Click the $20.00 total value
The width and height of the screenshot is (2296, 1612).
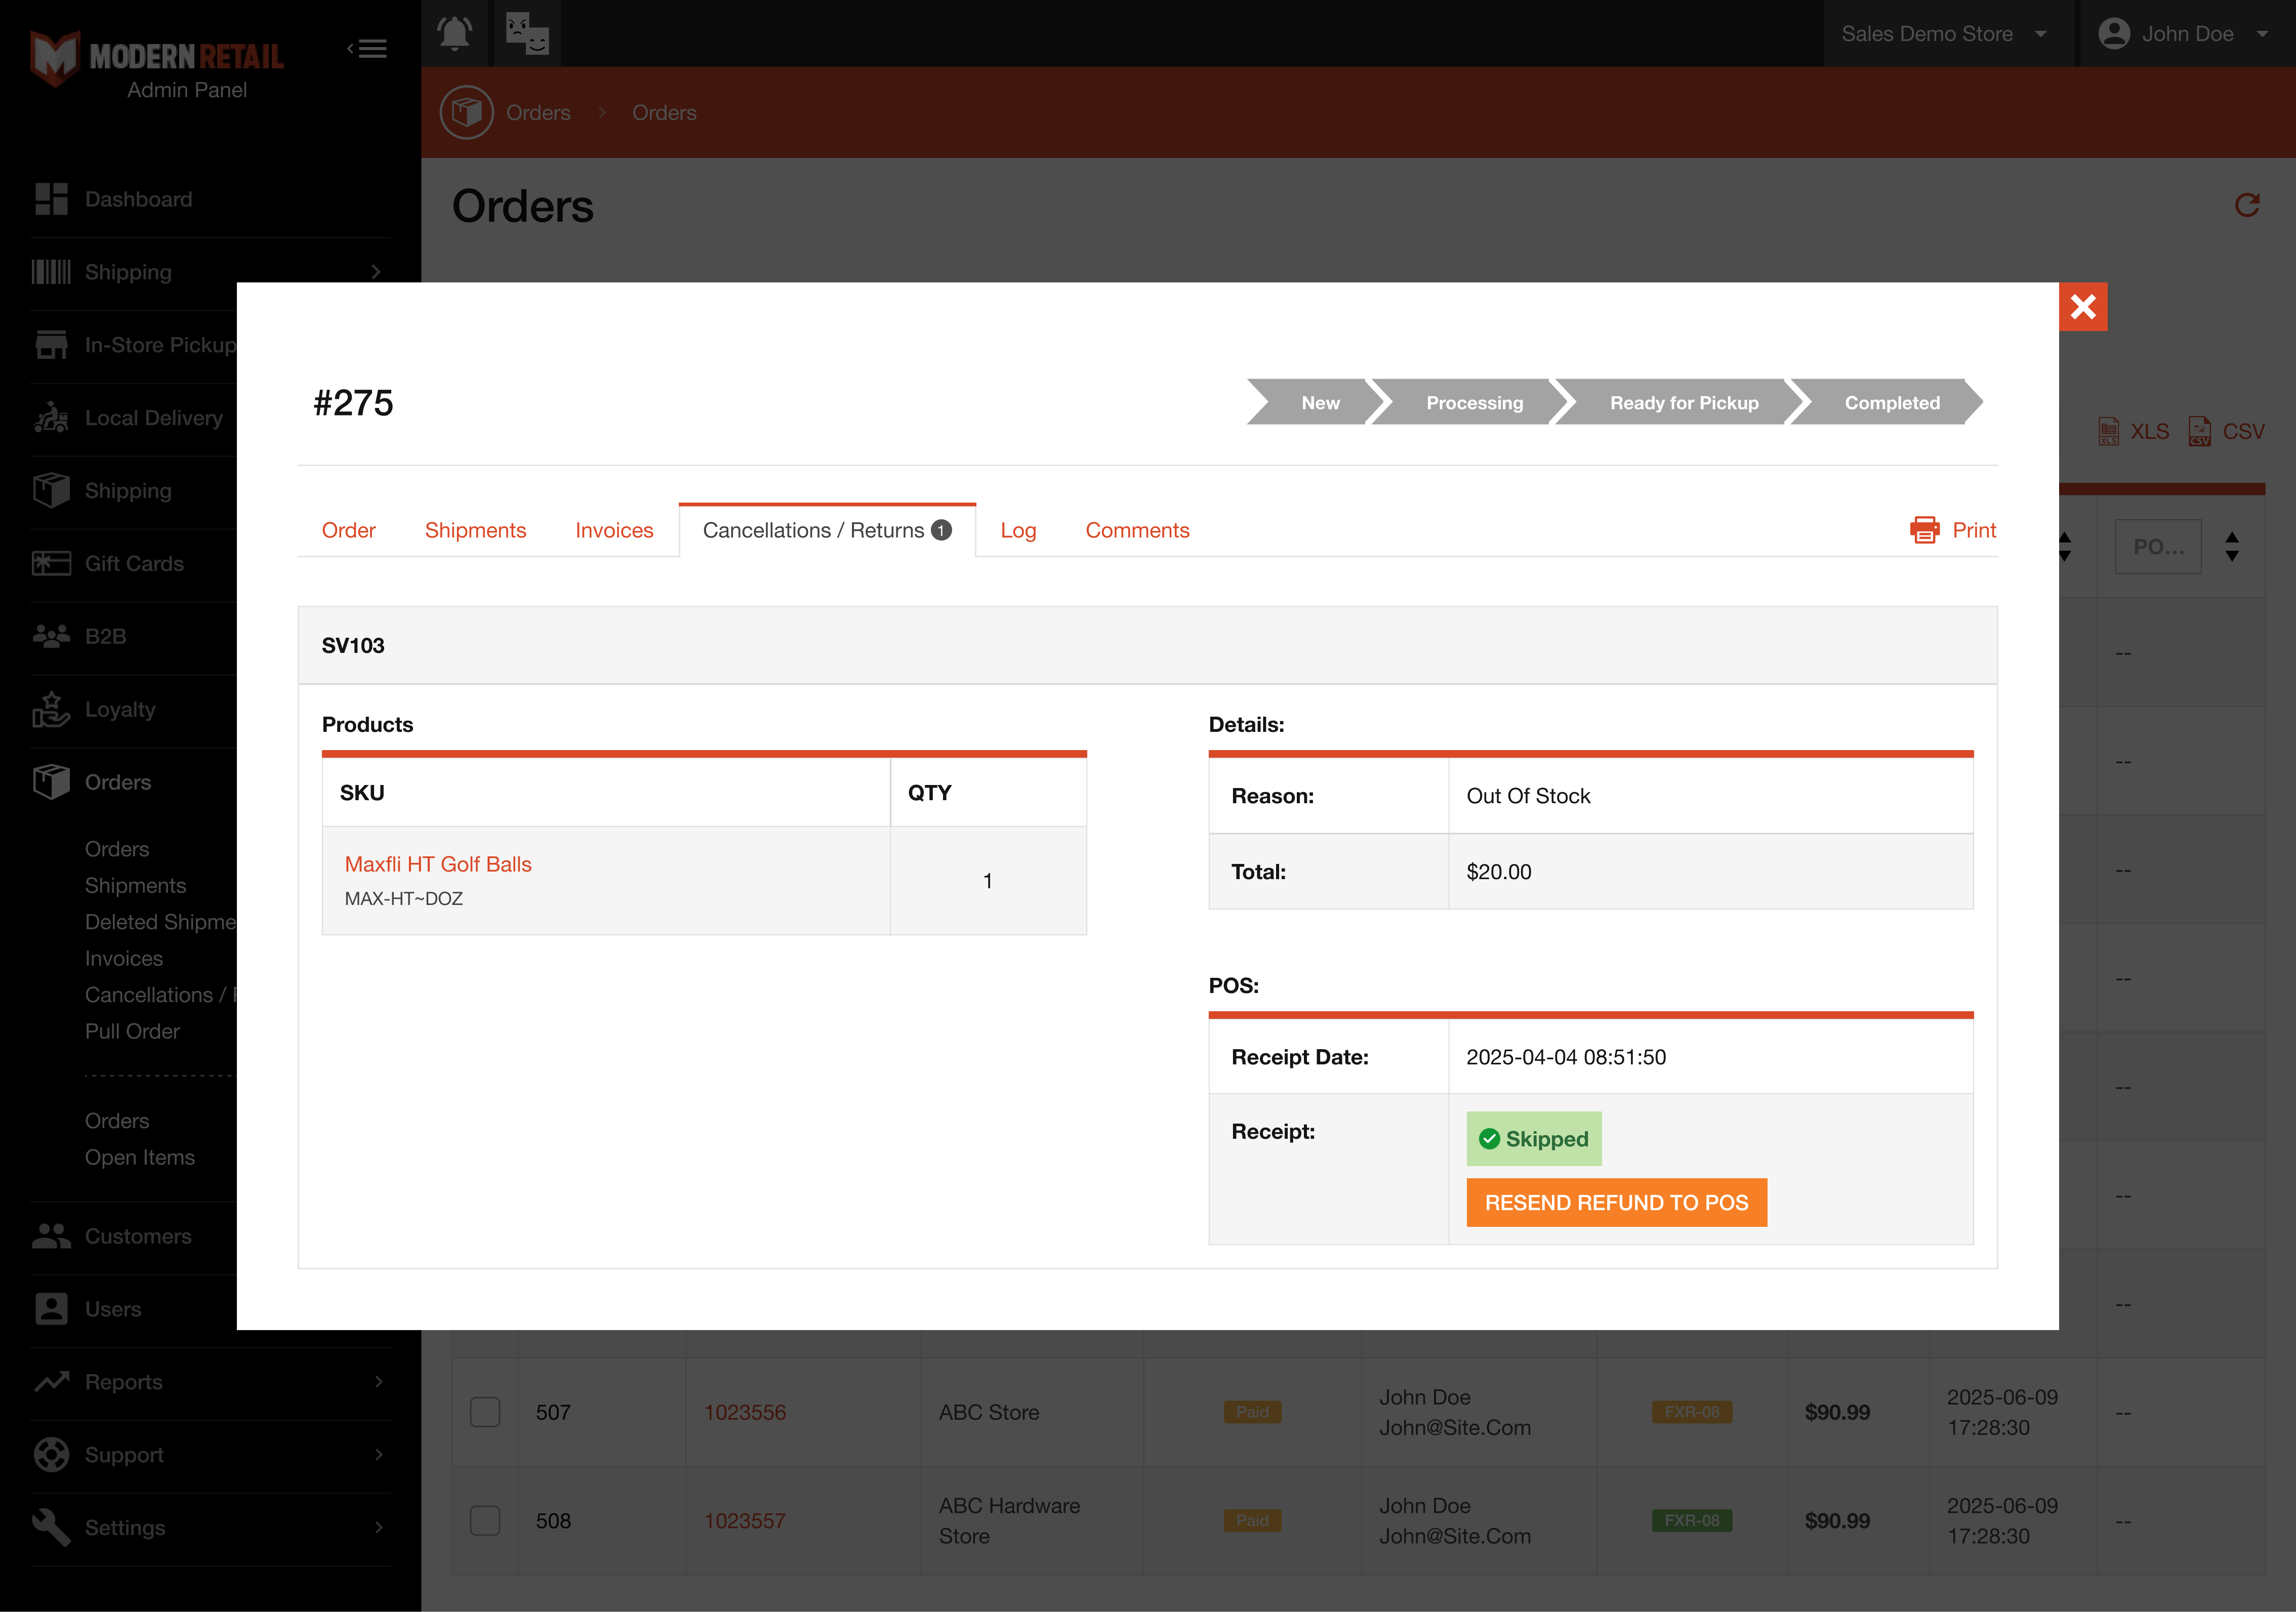[x=1498, y=871]
